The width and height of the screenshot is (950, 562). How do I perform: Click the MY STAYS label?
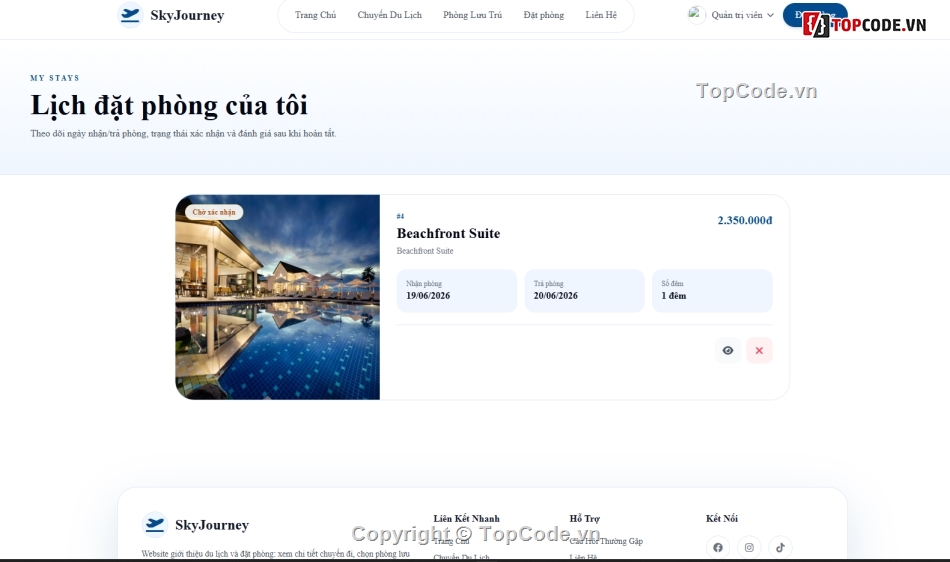pyautogui.click(x=55, y=78)
